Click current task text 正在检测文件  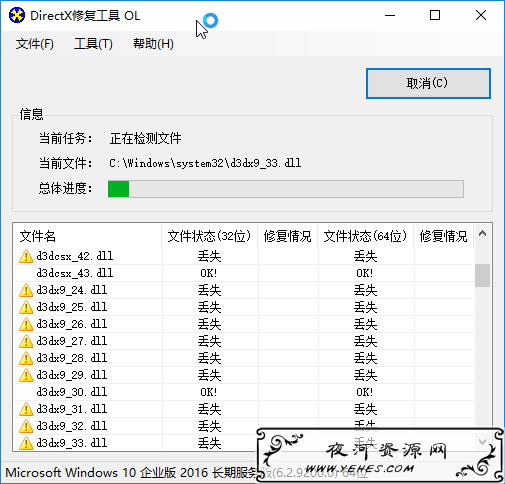145,138
